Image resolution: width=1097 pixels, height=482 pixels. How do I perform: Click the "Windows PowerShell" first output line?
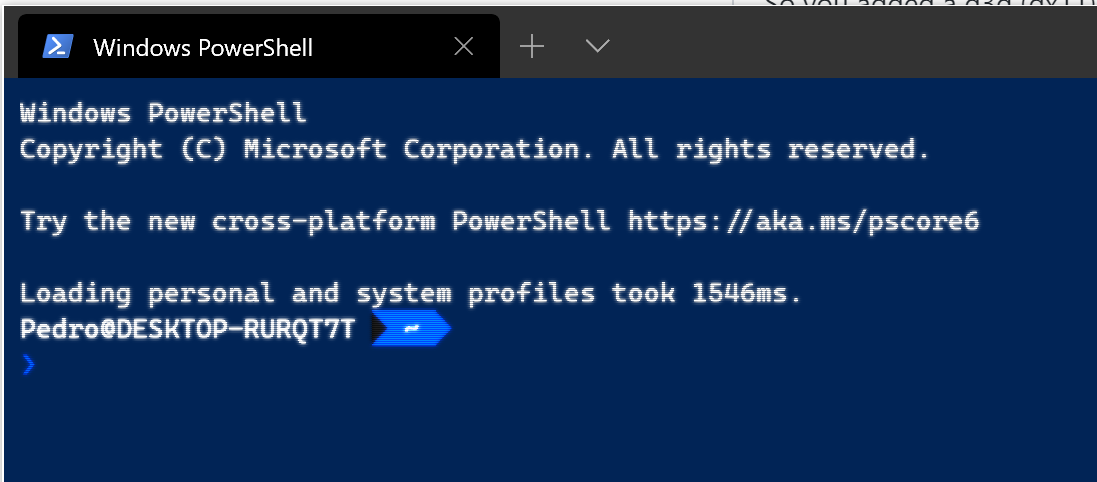(x=163, y=112)
